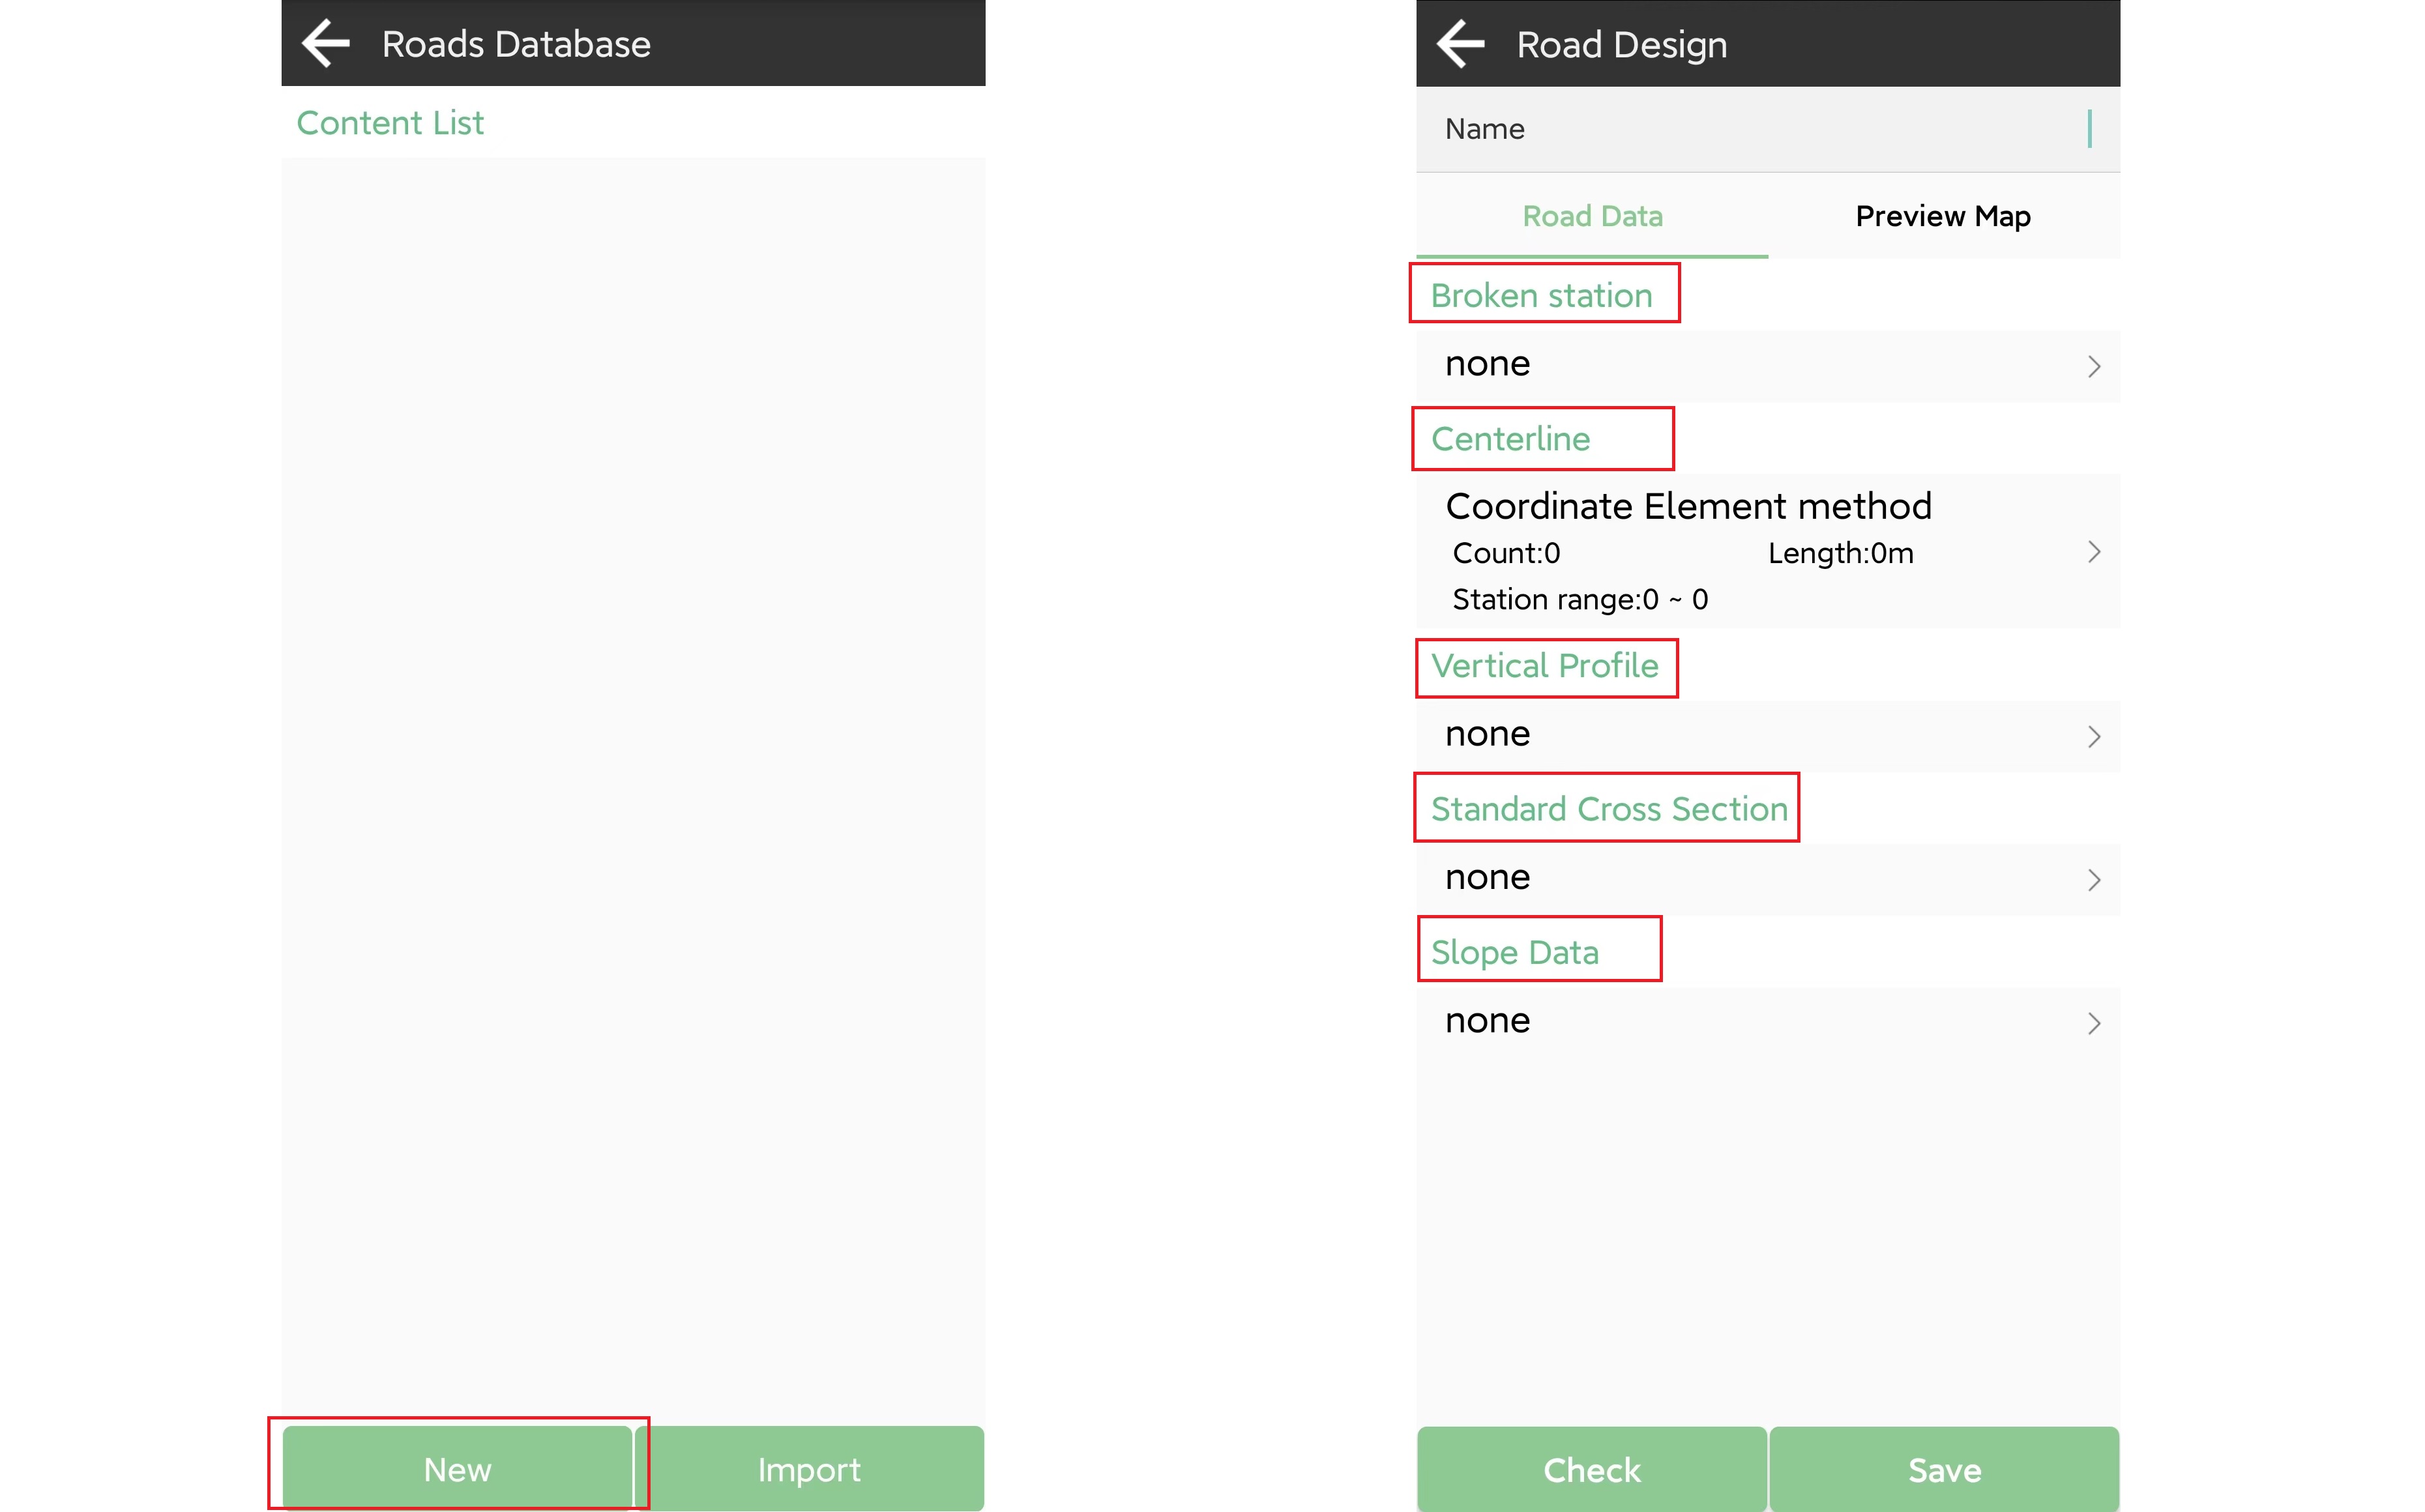Viewport: 2425px width, 1512px height.
Task: Open the Standard Cross Section chevron
Action: click(2094, 880)
